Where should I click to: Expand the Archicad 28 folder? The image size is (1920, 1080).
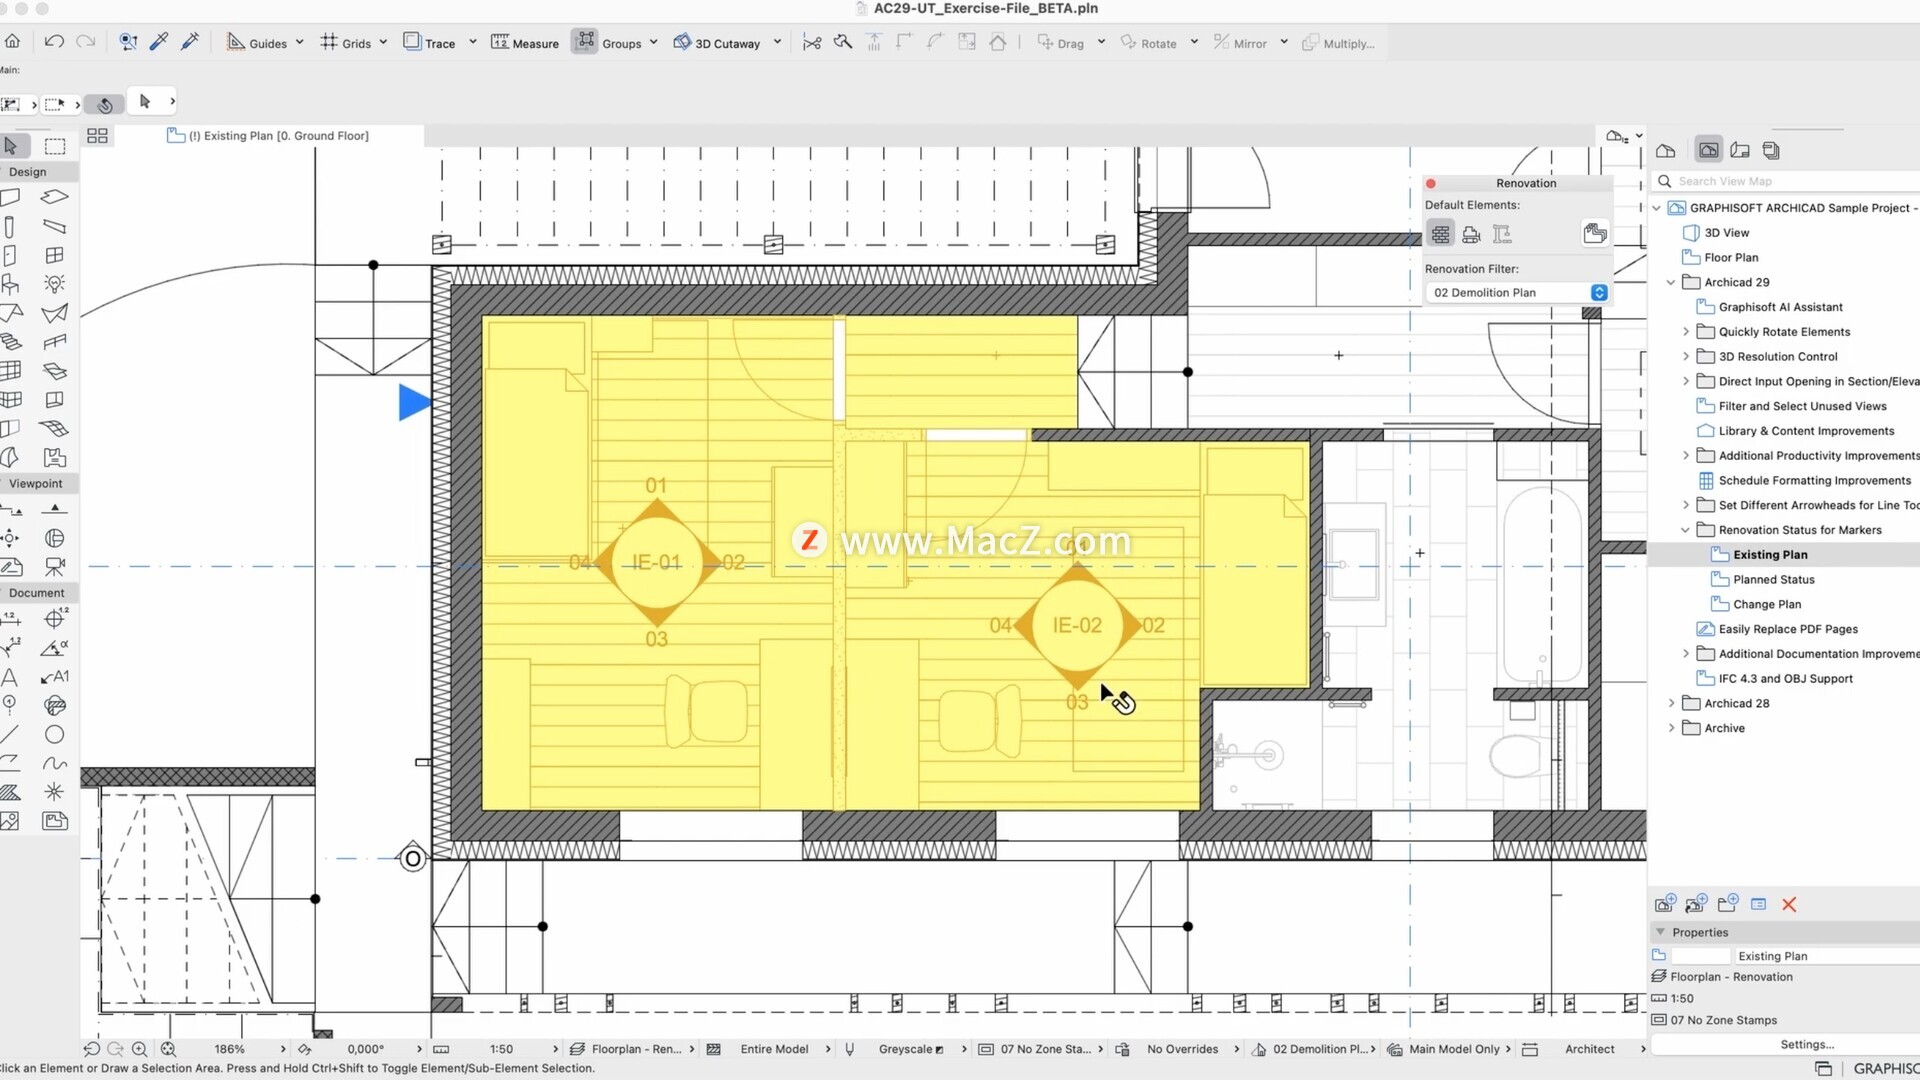click(x=1671, y=704)
